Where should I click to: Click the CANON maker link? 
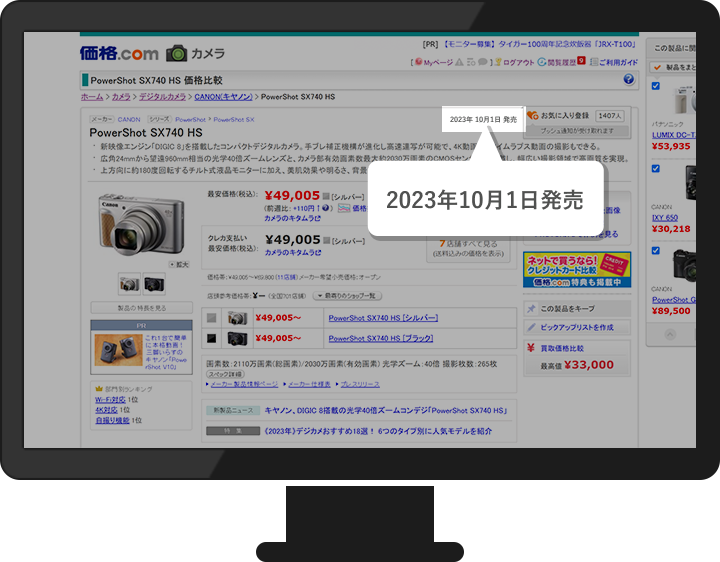pyautogui.click(x=129, y=119)
